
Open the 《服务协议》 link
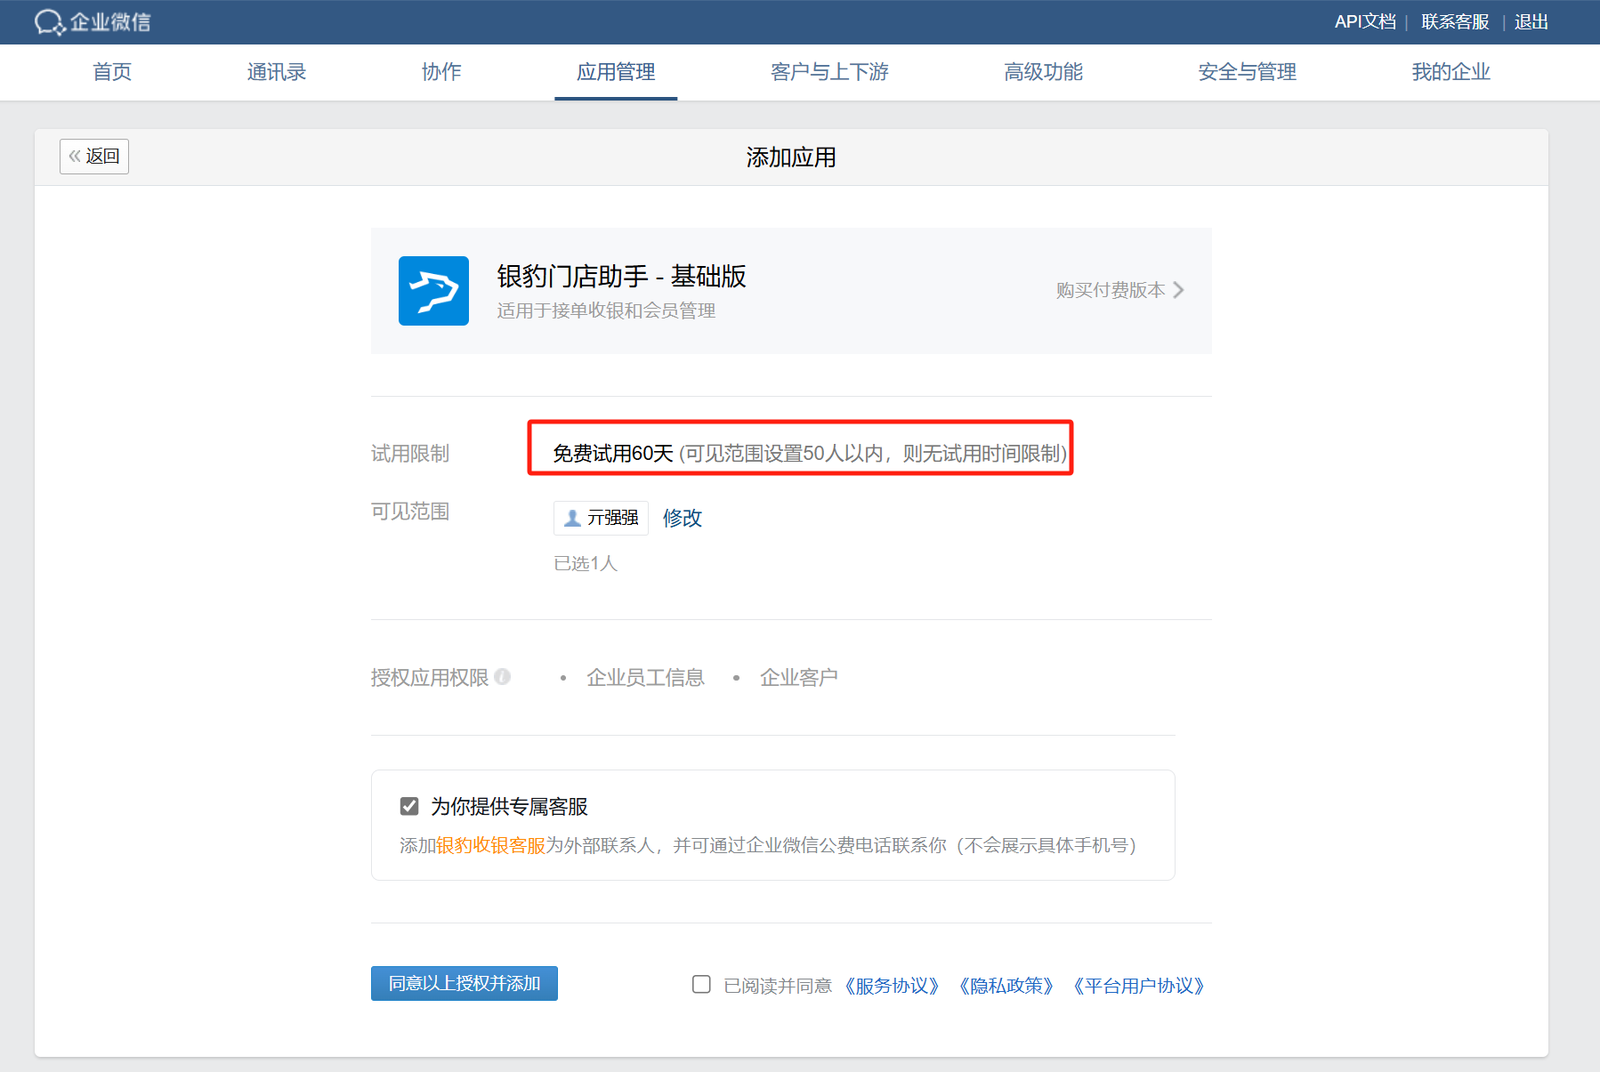point(892,986)
